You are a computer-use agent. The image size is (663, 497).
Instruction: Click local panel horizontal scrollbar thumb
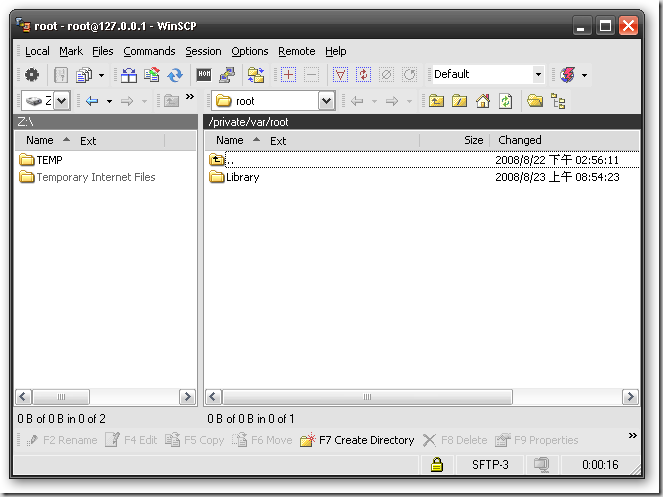tap(61, 397)
